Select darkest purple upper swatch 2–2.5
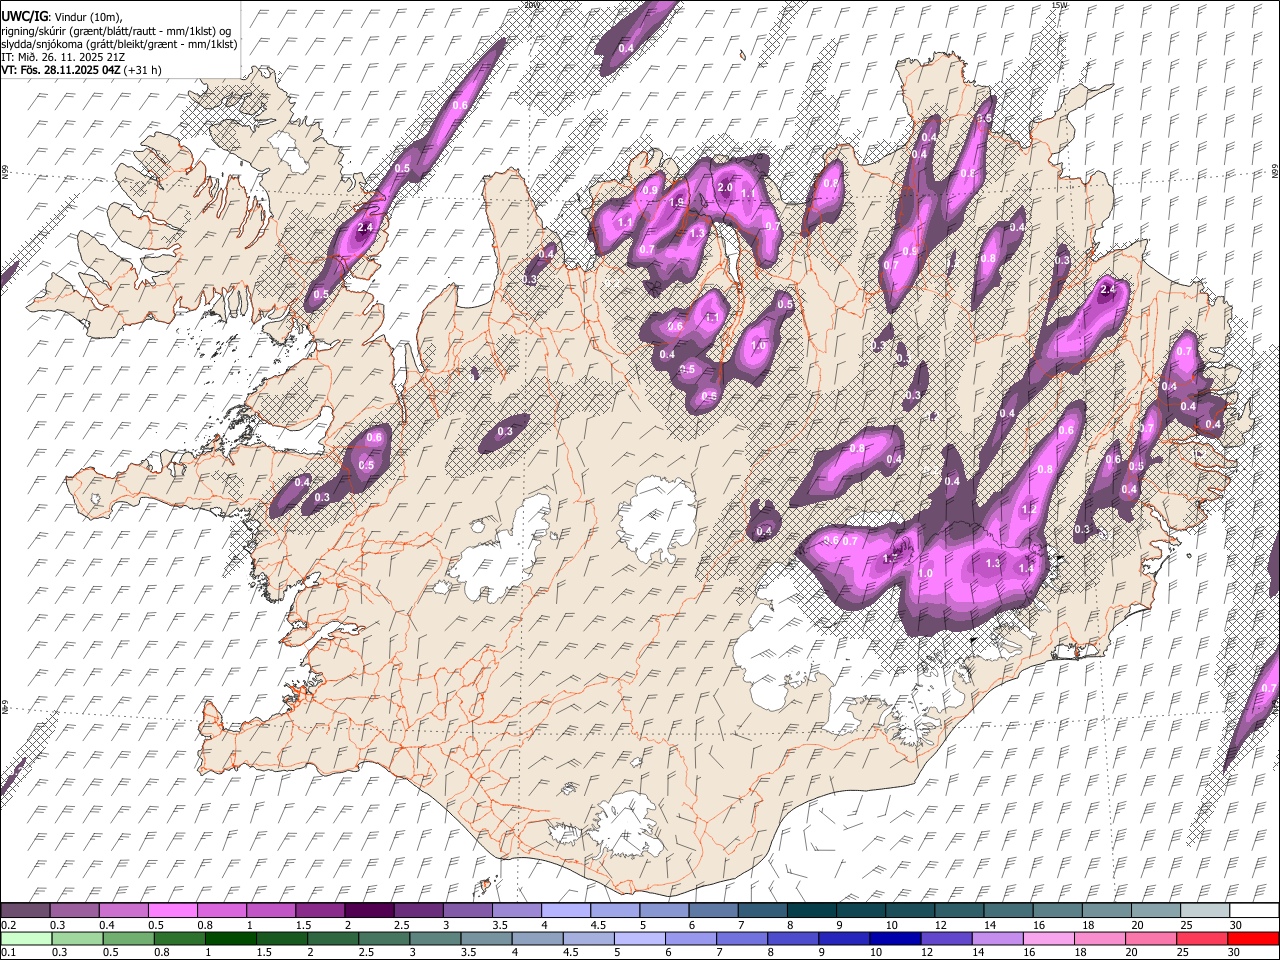The height and width of the screenshot is (960, 1280). tap(369, 911)
